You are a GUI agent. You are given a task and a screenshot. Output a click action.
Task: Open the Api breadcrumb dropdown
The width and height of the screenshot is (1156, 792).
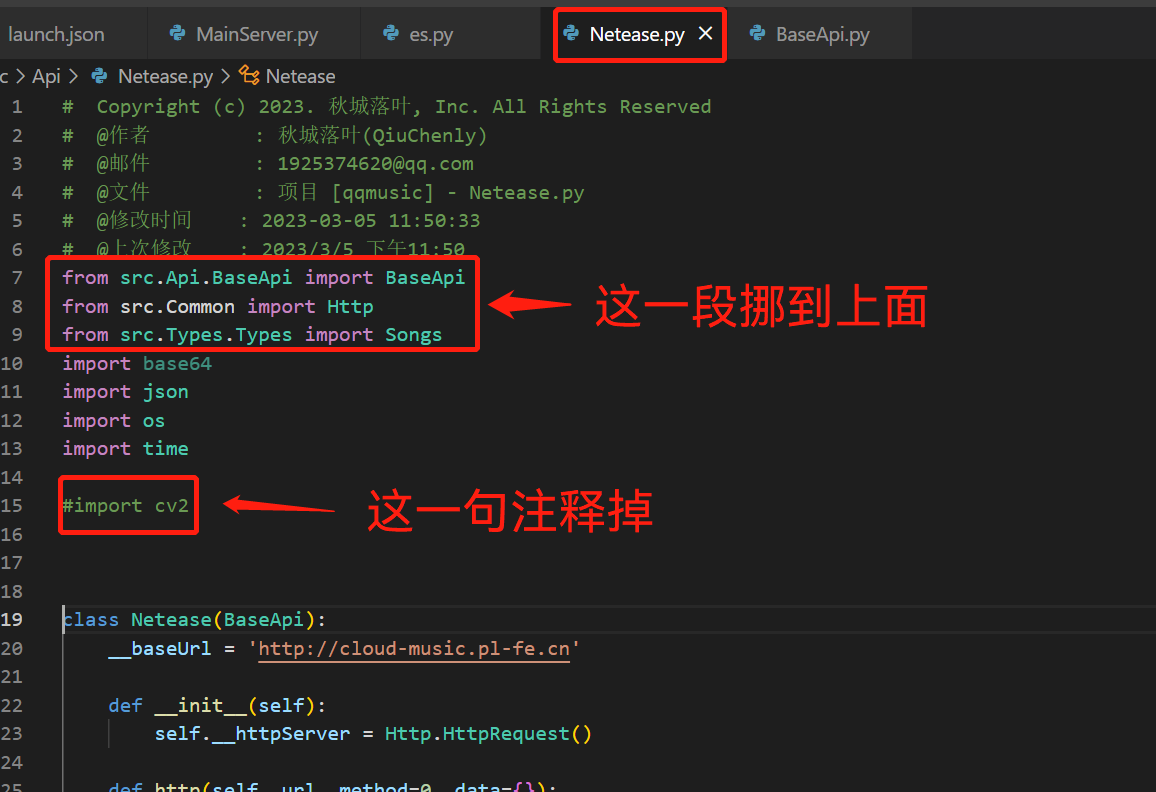(x=46, y=76)
